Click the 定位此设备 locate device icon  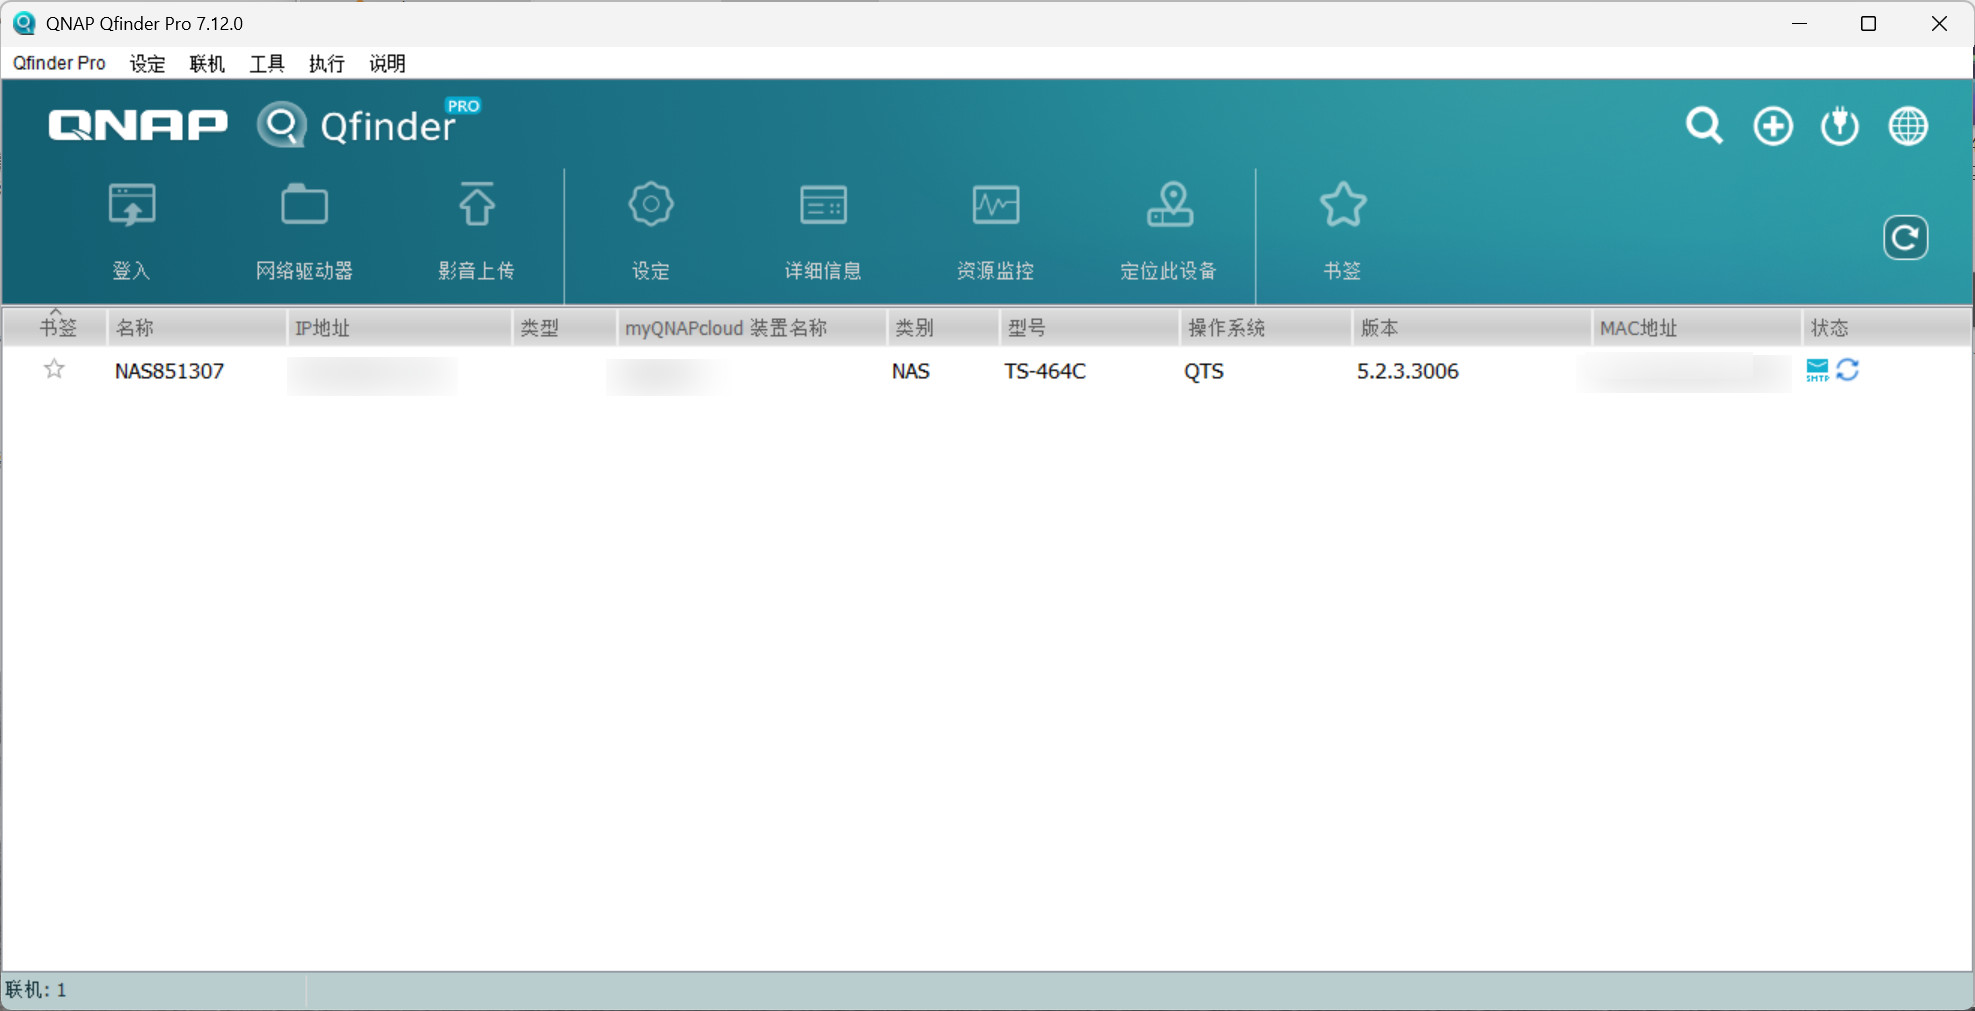click(x=1169, y=205)
